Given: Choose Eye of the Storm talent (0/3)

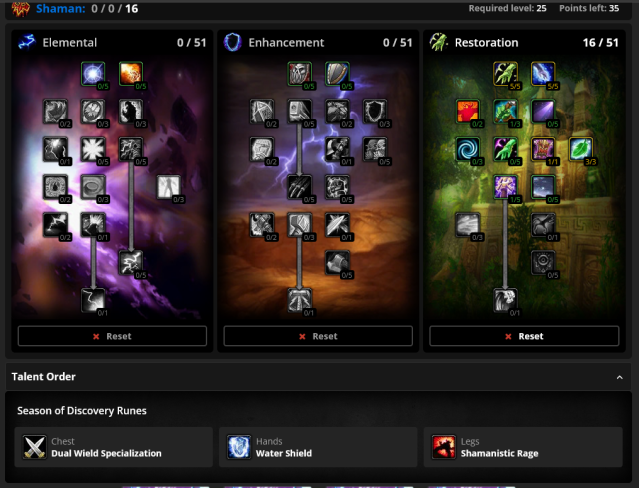Looking at the screenshot, I should point(93,187).
